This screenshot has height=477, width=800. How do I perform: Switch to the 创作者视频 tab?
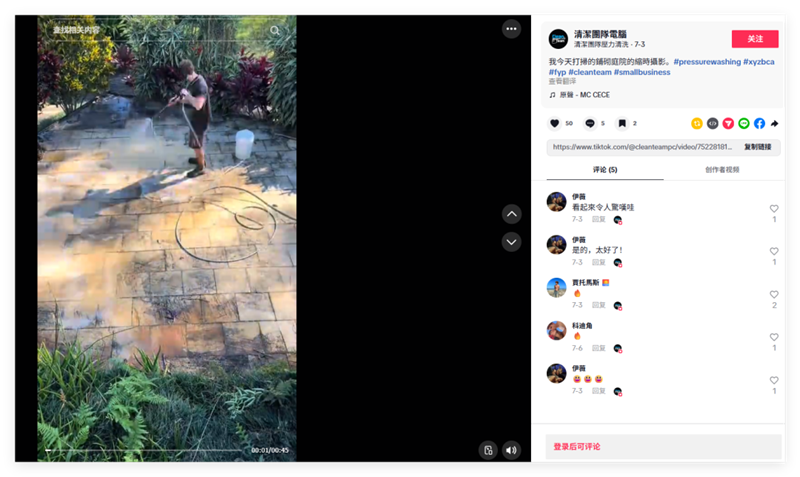(x=722, y=170)
